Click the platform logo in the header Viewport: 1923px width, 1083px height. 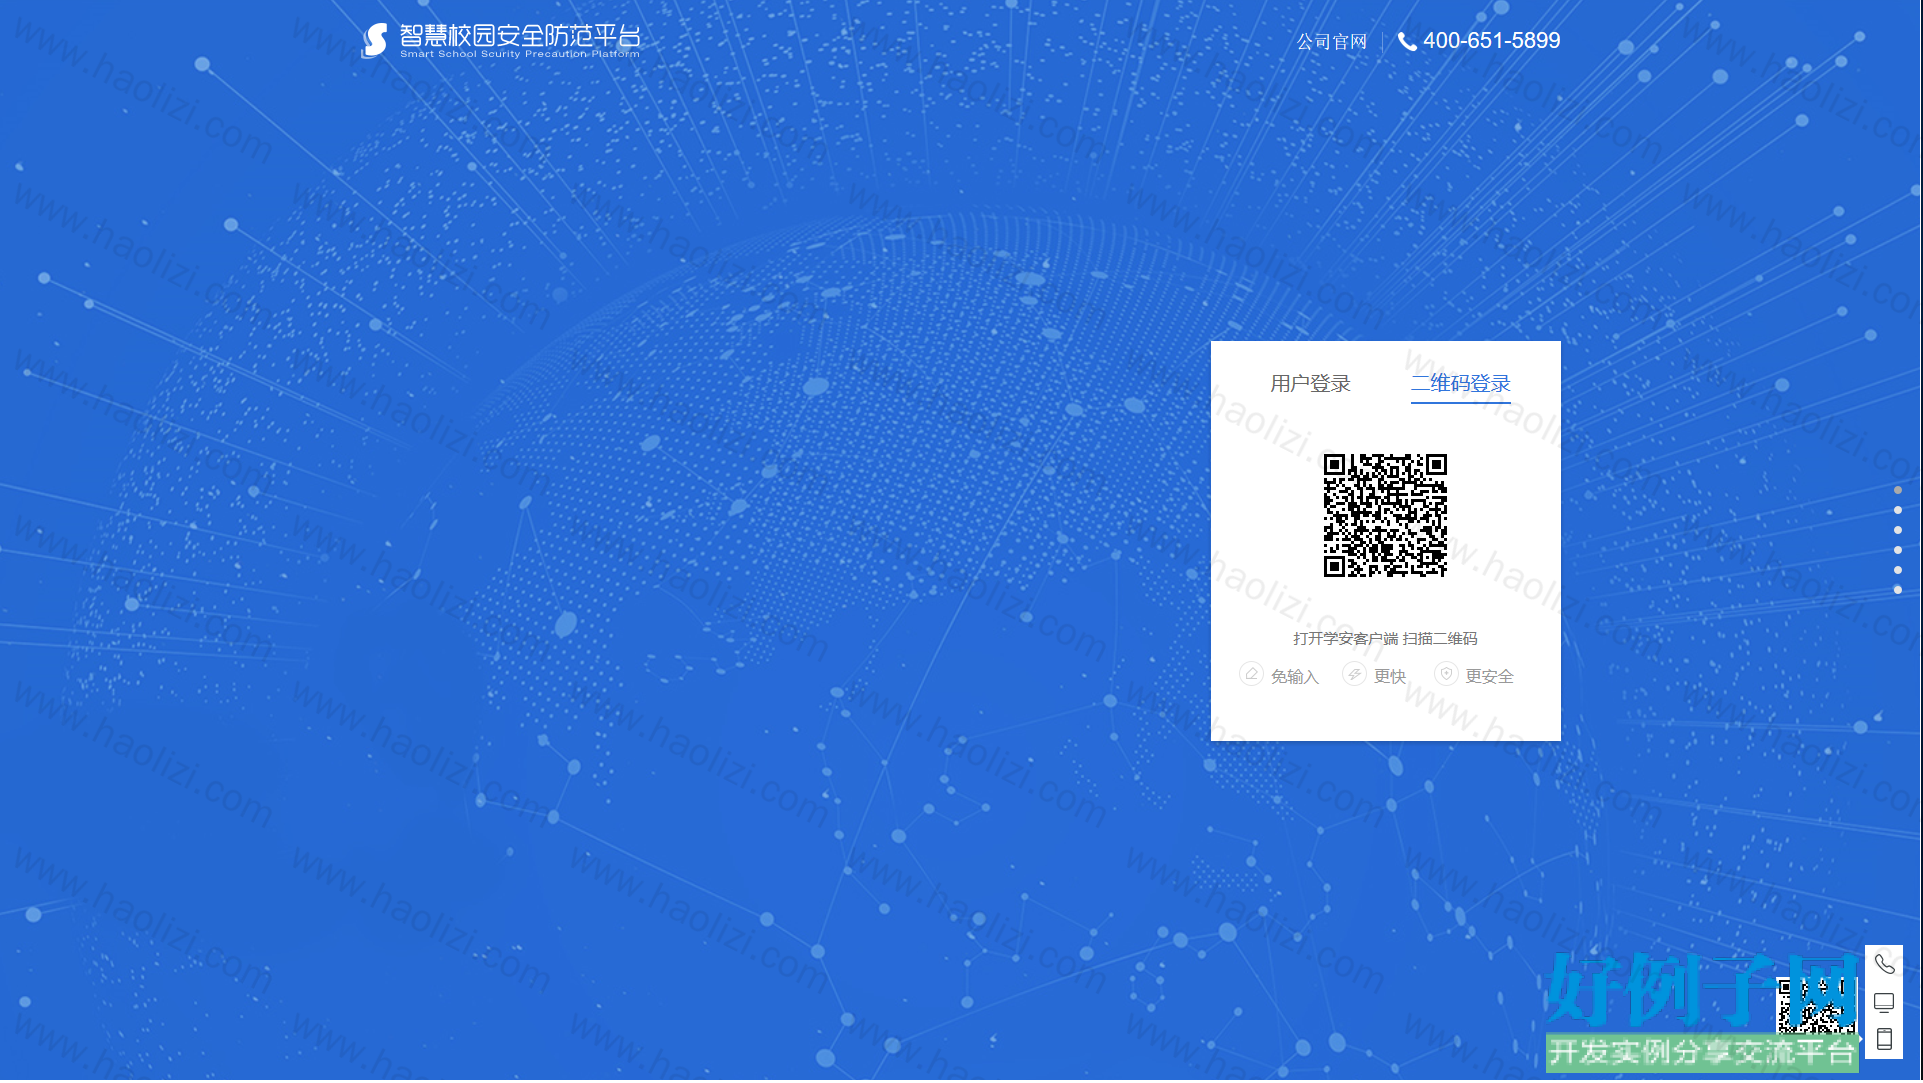[x=500, y=40]
